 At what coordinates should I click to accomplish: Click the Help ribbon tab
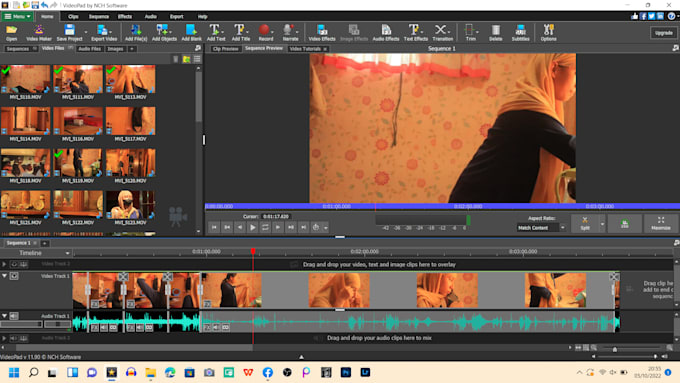pos(202,16)
